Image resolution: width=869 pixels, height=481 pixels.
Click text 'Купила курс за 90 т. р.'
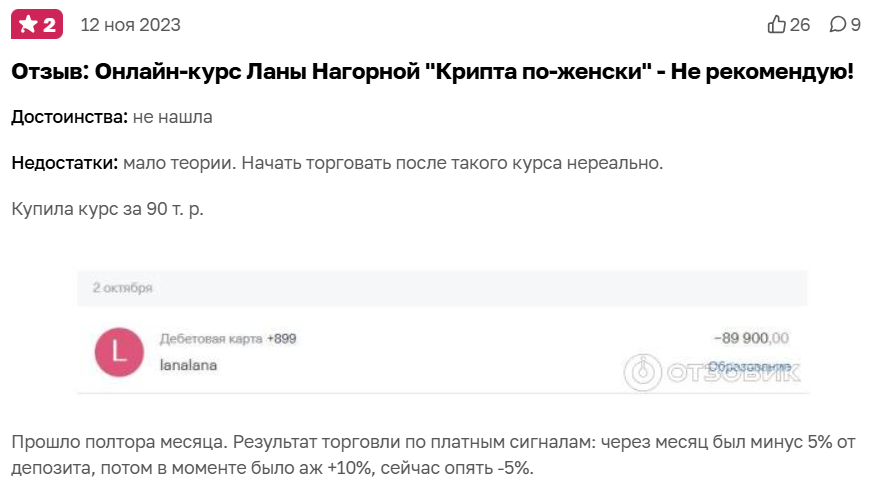(x=108, y=209)
